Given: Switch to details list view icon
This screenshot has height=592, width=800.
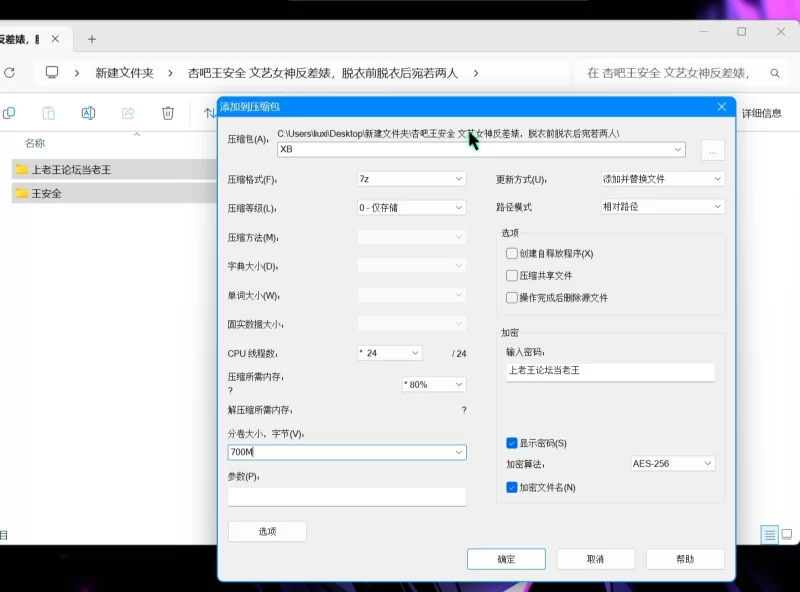Looking at the screenshot, I should (x=769, y=534).
